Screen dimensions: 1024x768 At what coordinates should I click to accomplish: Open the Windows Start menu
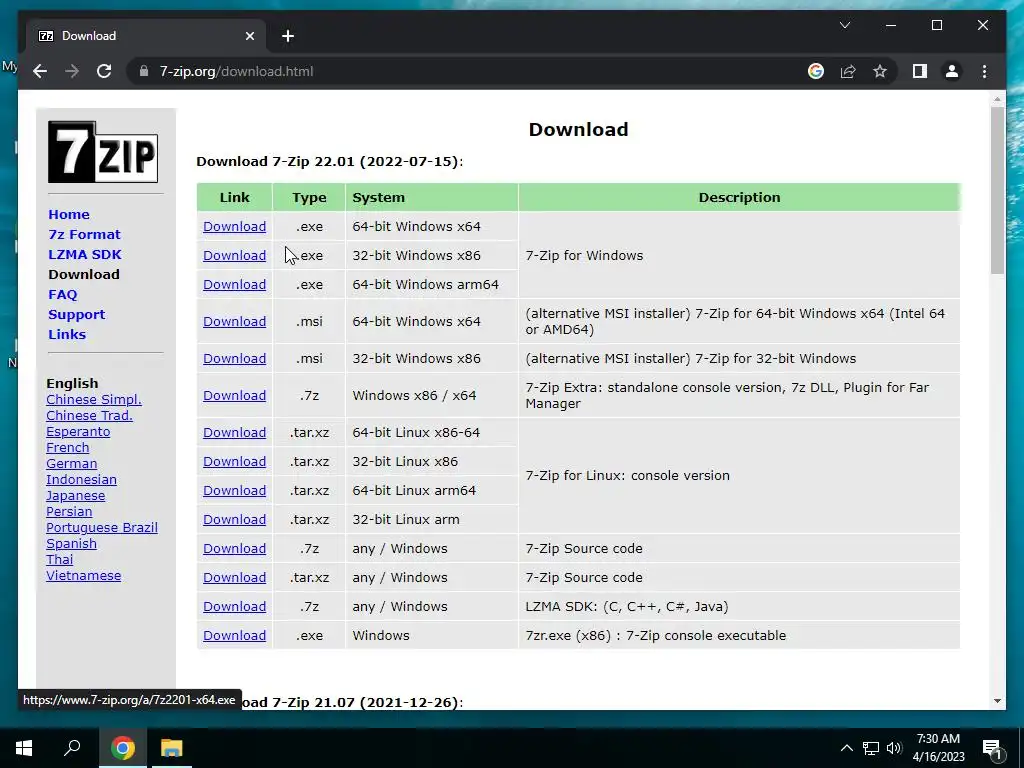24,748
